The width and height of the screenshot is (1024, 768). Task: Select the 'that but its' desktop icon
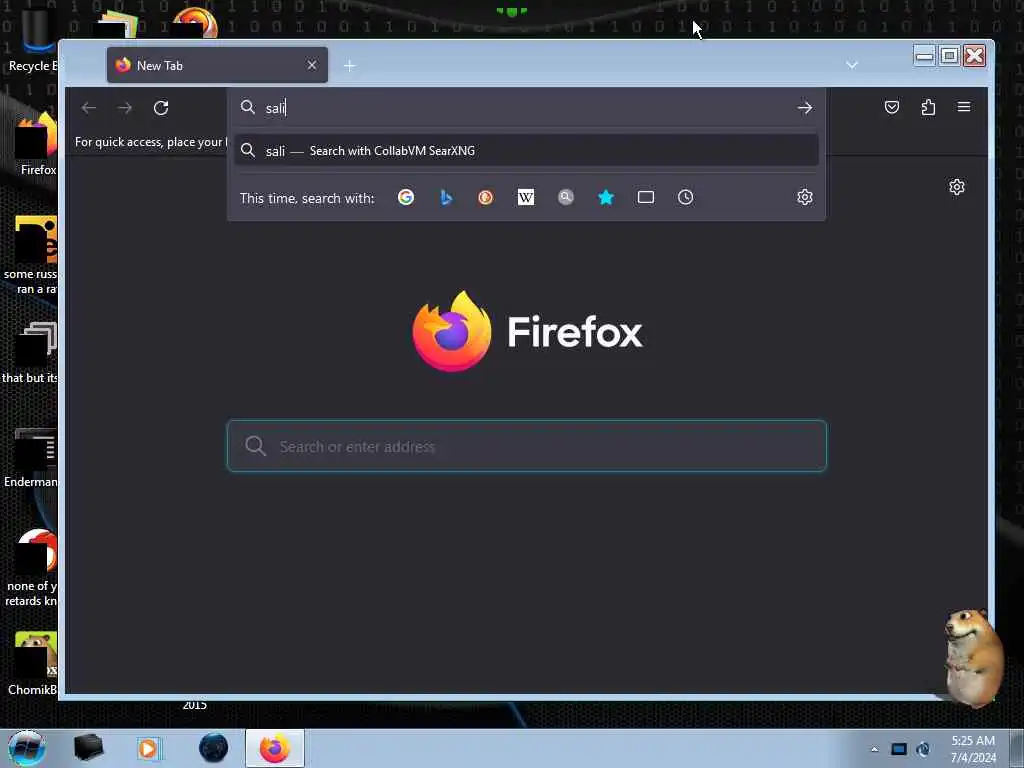click(30, 353)
